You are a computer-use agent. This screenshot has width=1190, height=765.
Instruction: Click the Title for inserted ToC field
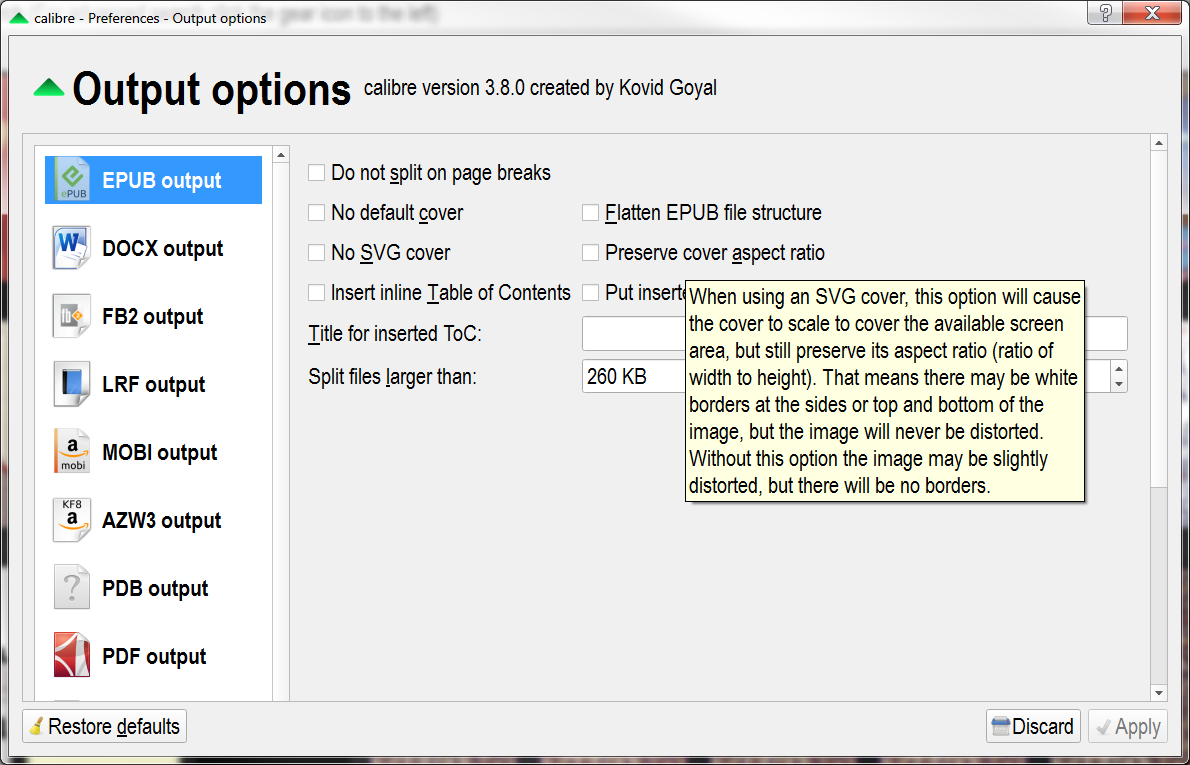633,333
